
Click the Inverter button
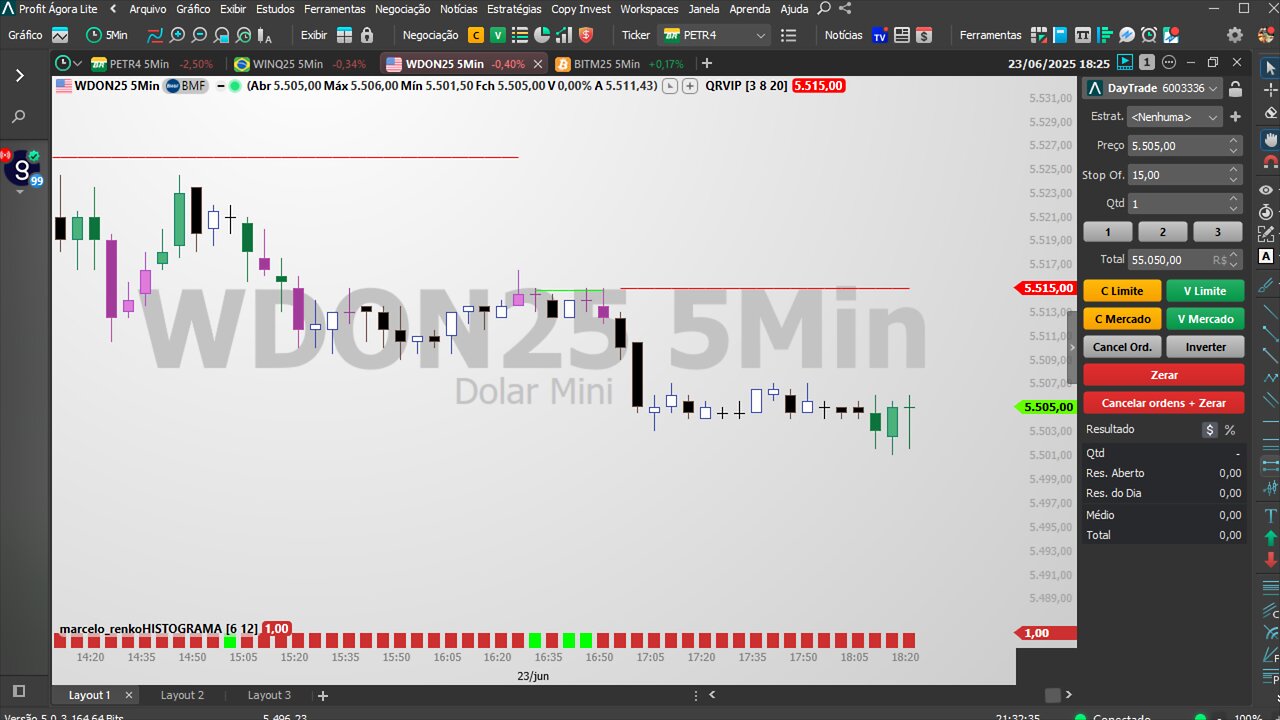[1205, 347]
